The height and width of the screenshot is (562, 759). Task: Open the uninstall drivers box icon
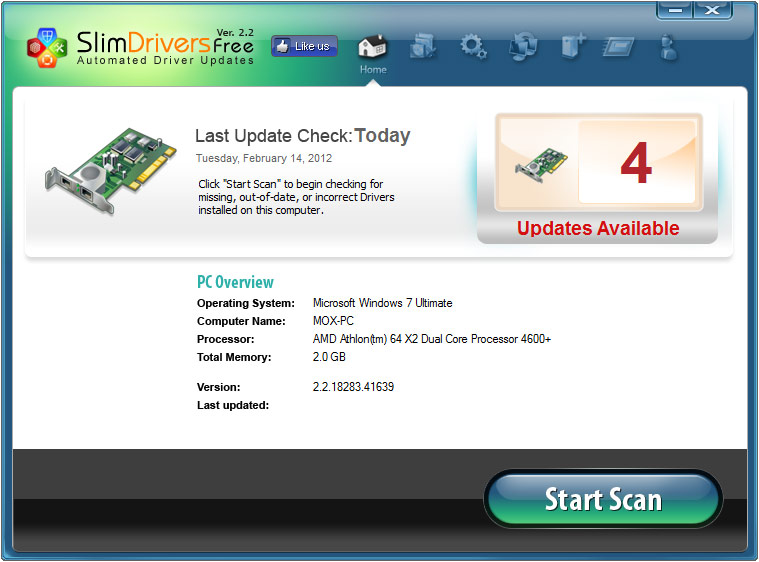423,46
